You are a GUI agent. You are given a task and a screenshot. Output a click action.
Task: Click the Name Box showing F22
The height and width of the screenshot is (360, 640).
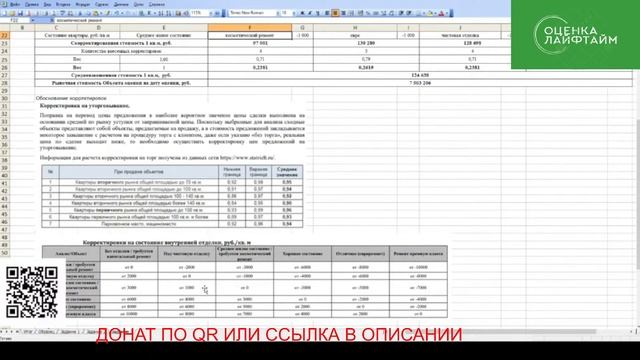15,20
